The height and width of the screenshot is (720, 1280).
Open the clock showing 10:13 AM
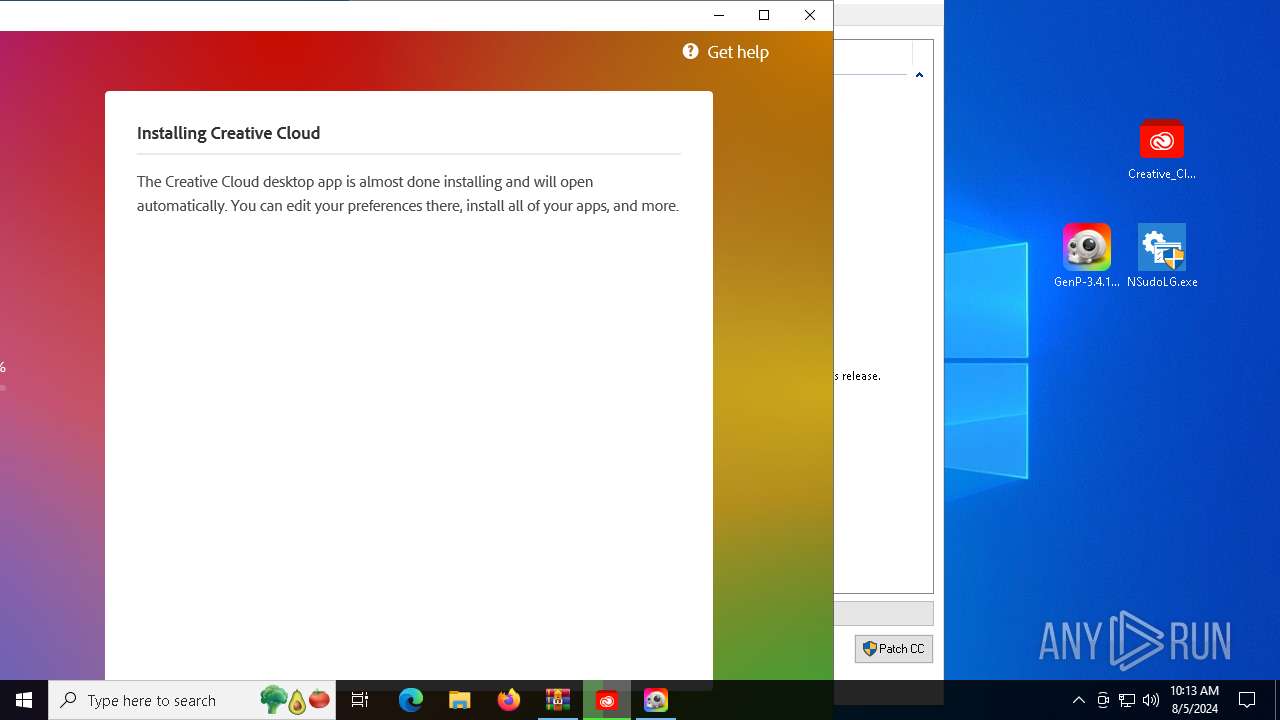[1194, 700]
